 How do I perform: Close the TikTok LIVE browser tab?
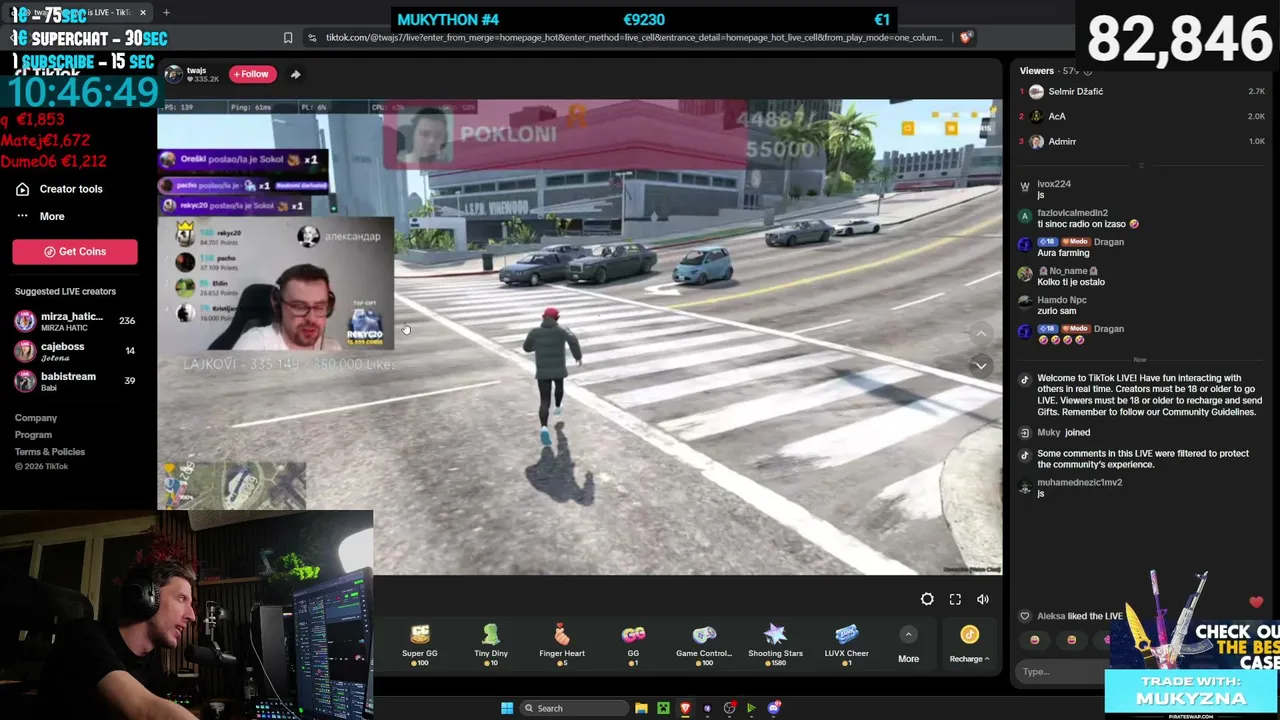(143, 12)
